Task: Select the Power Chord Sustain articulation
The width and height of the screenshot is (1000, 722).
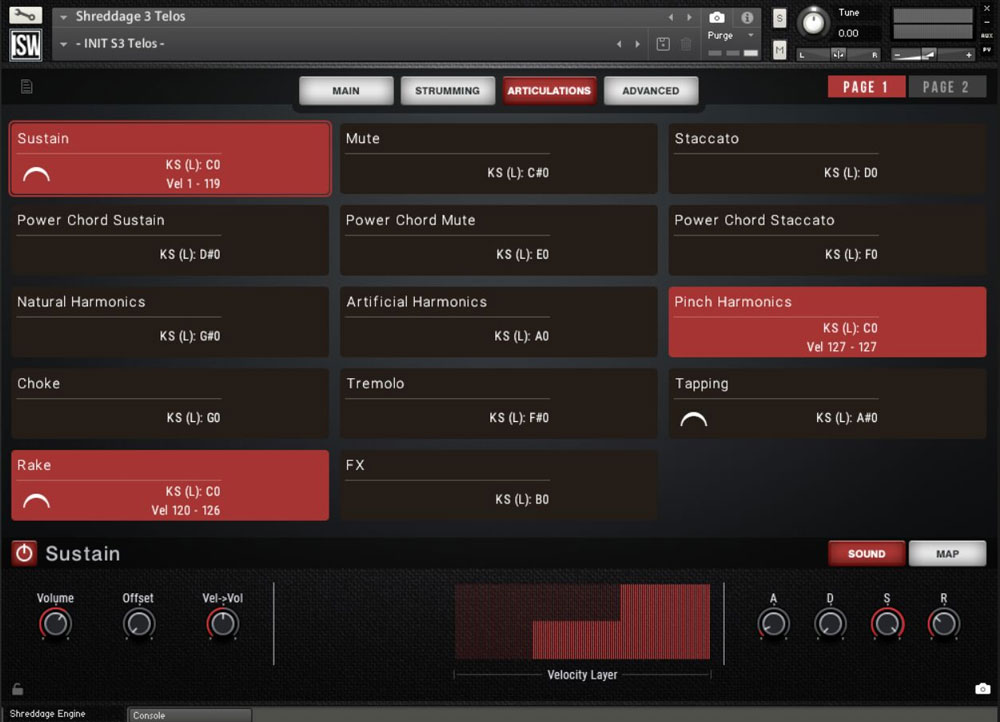Action: [x=170, y=240]
